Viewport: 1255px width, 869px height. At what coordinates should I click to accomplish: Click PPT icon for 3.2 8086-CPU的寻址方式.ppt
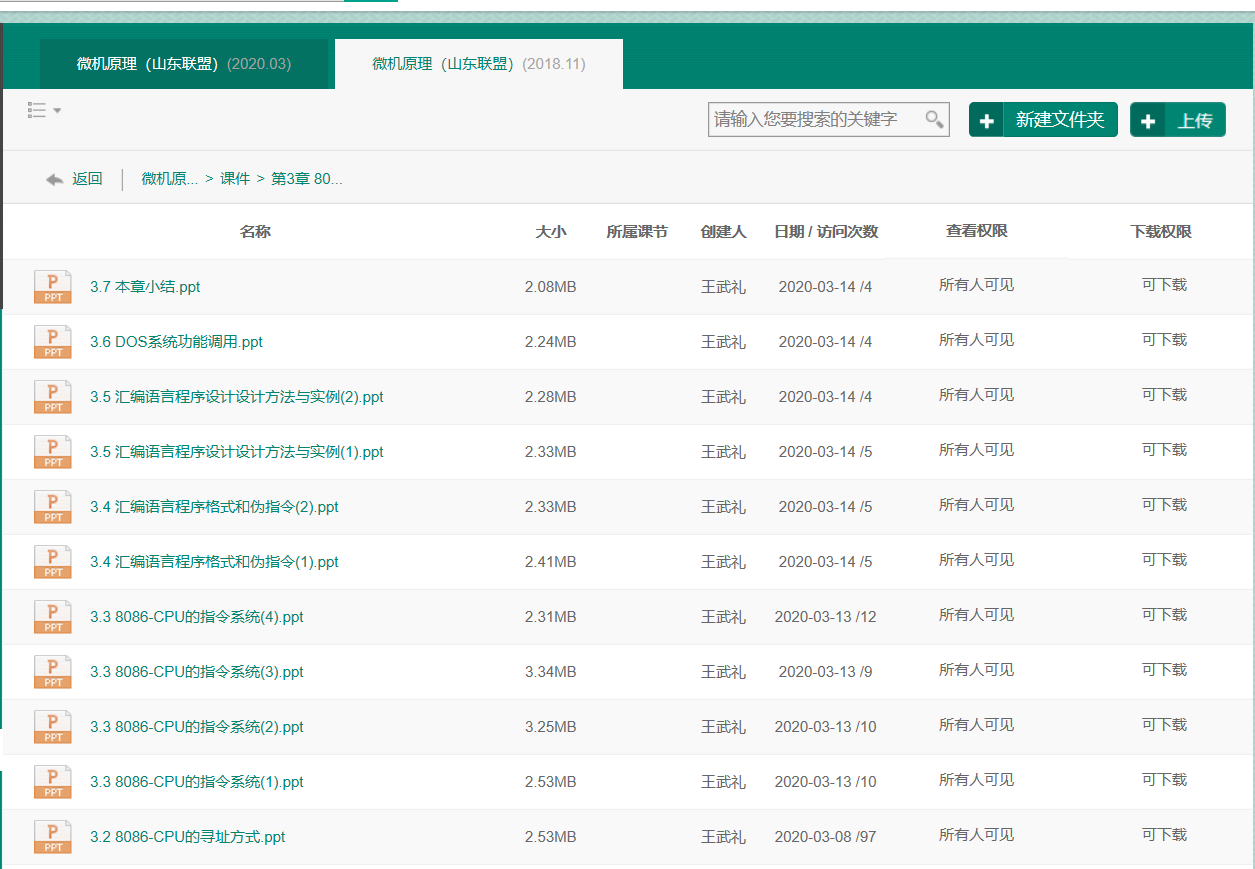click(x=52, y=837)
